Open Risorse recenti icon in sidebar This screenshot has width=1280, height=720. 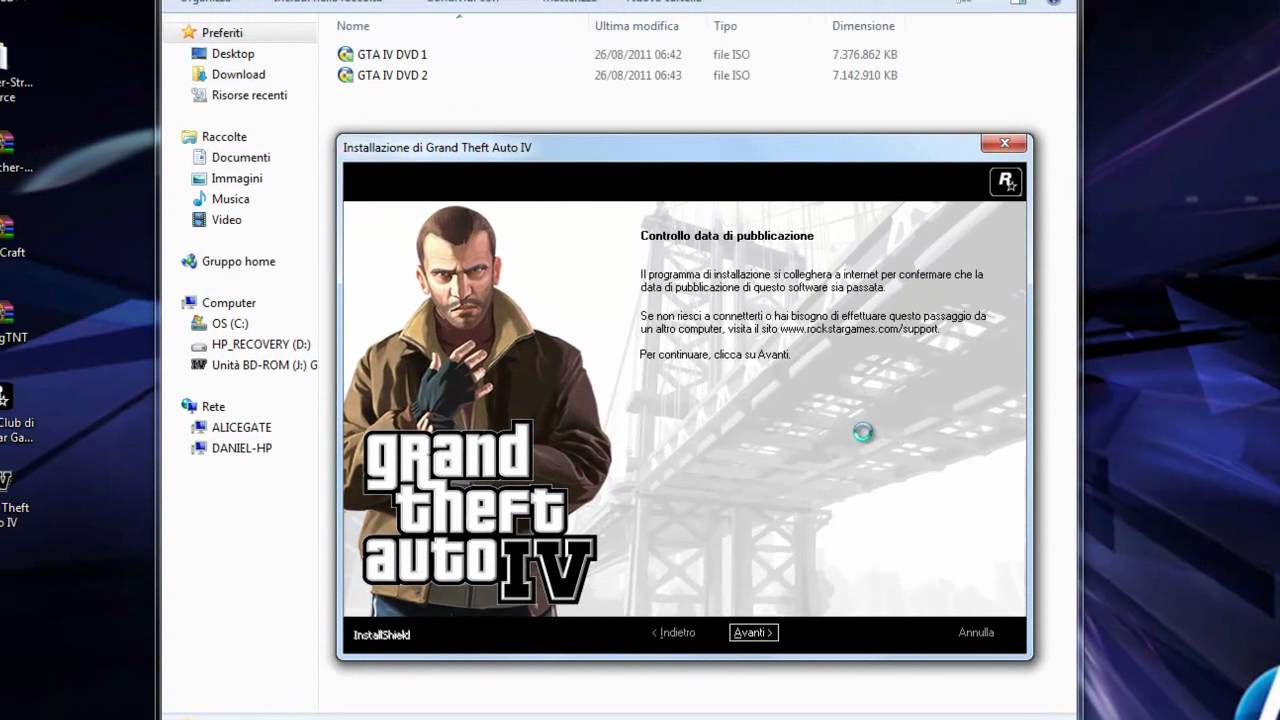pos(199,95)
